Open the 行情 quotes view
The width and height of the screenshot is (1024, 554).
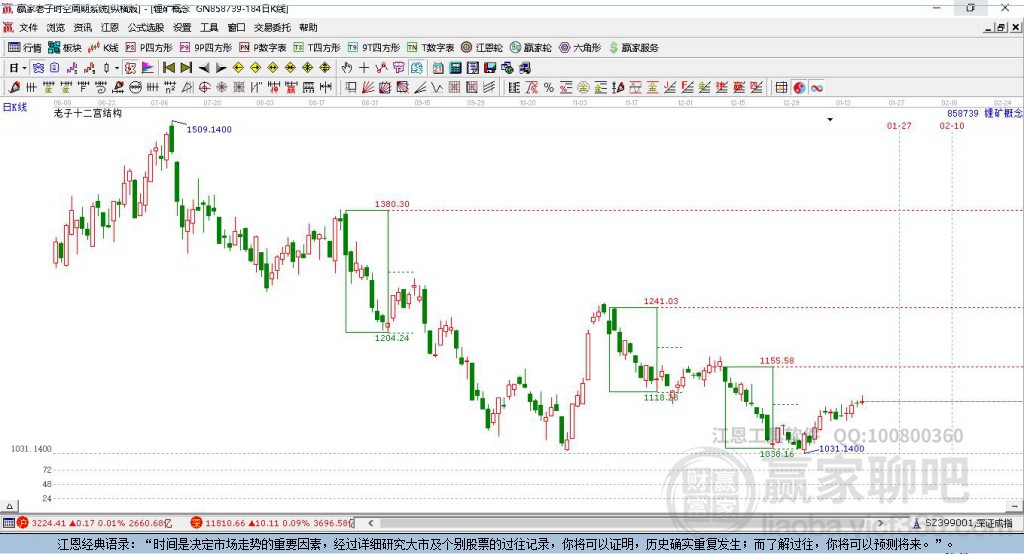pyautogui.click(x=25, y=48)
